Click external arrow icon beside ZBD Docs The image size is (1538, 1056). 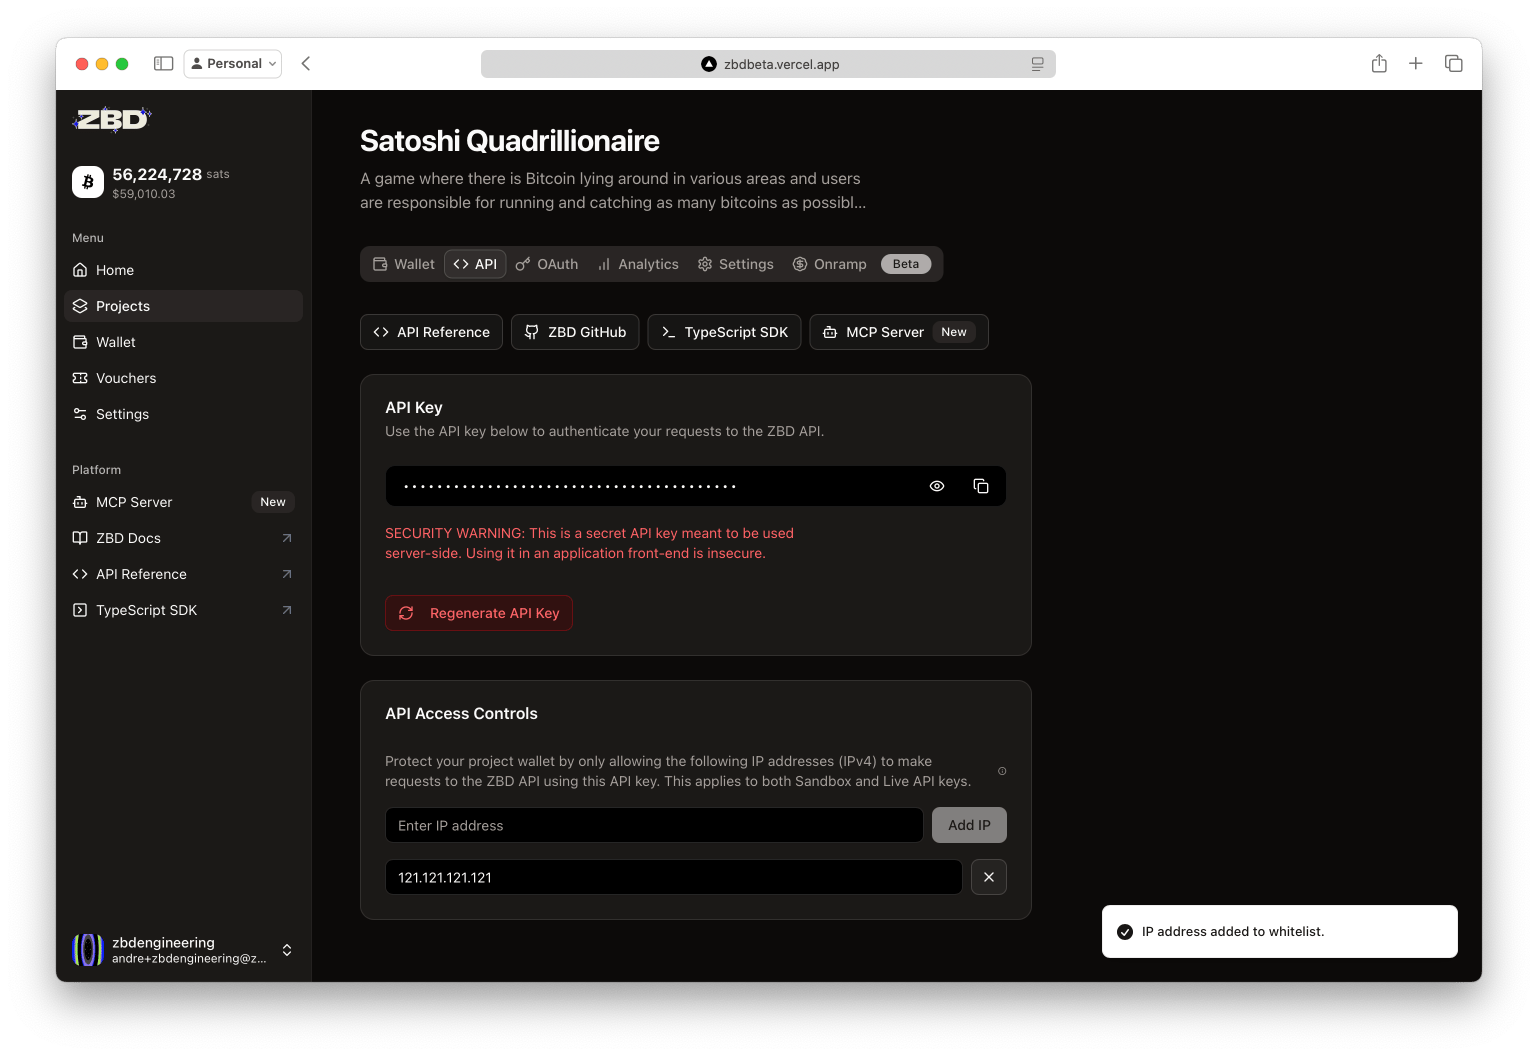click(287, 538)
